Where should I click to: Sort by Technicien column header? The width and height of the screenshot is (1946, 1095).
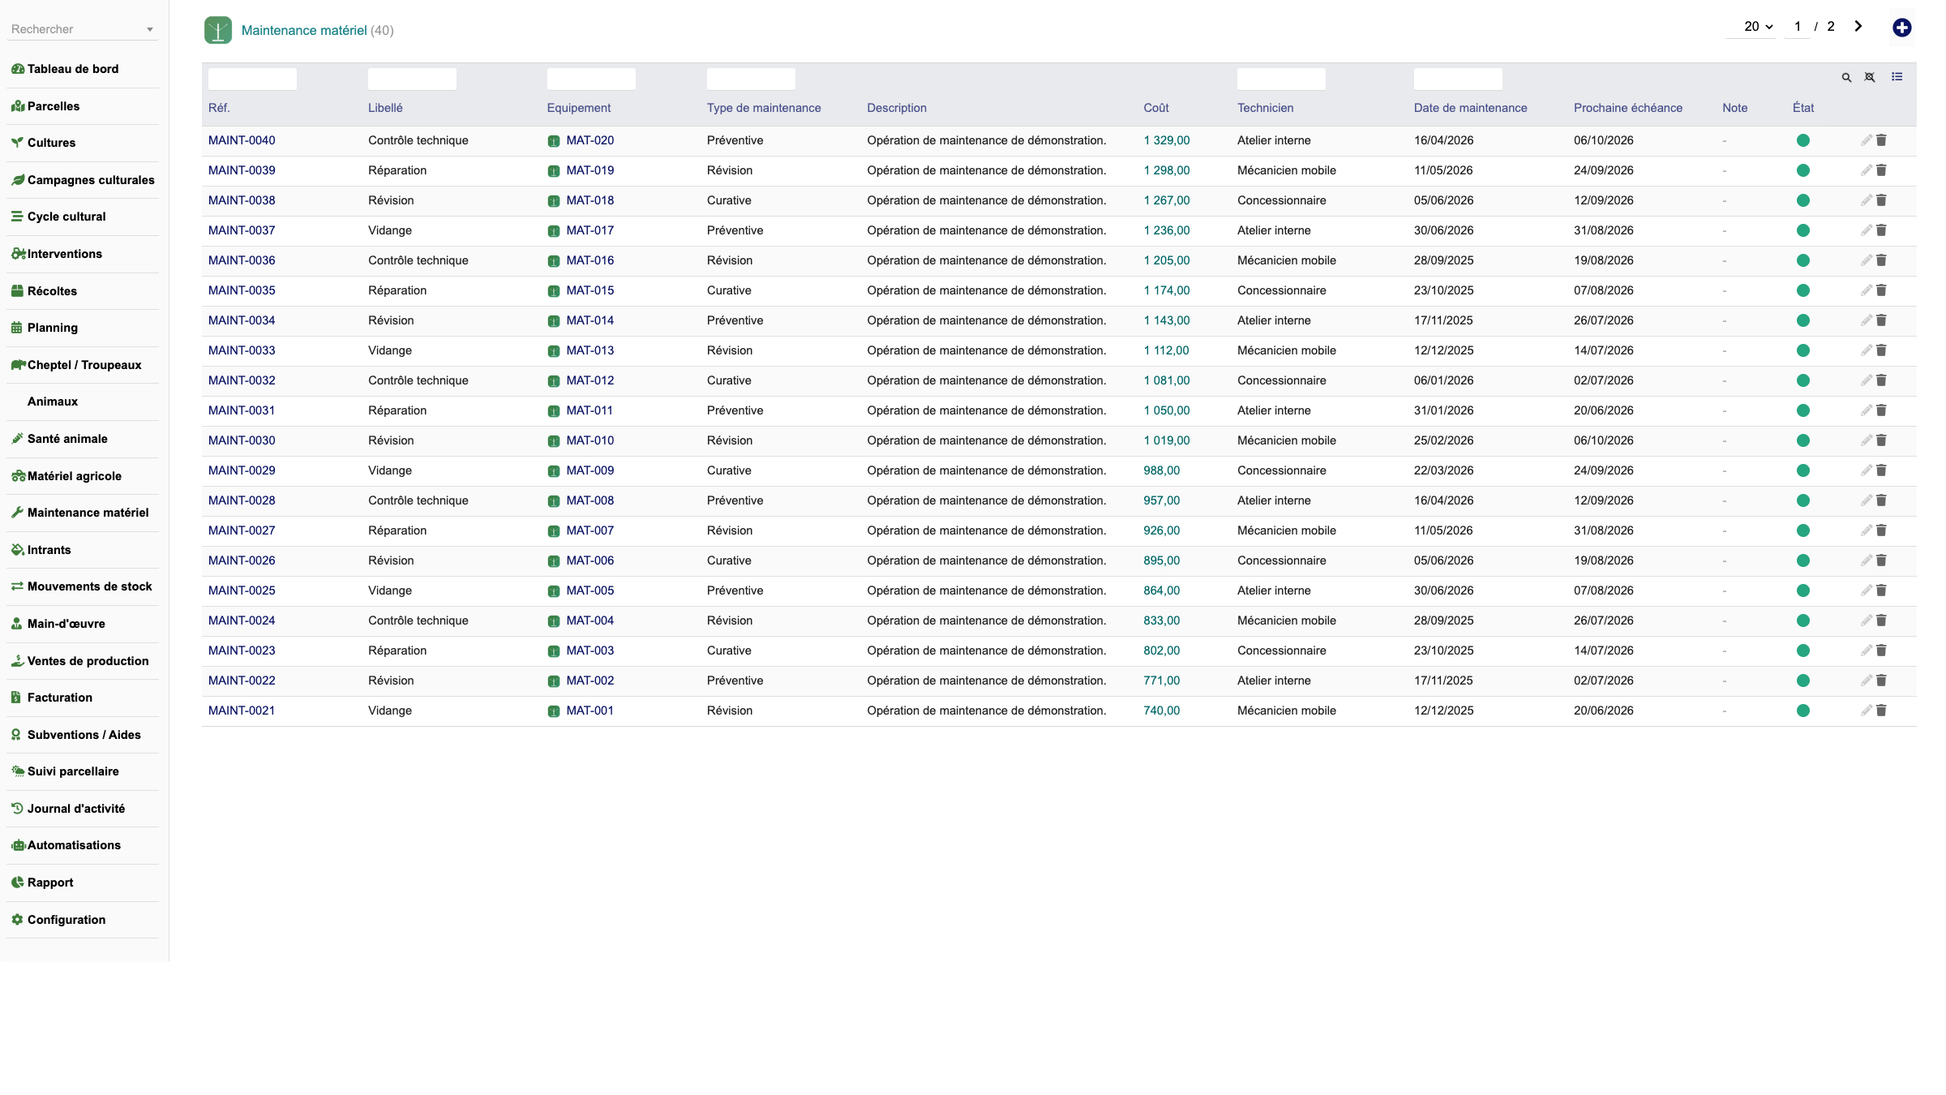[x=1264, y=108]
